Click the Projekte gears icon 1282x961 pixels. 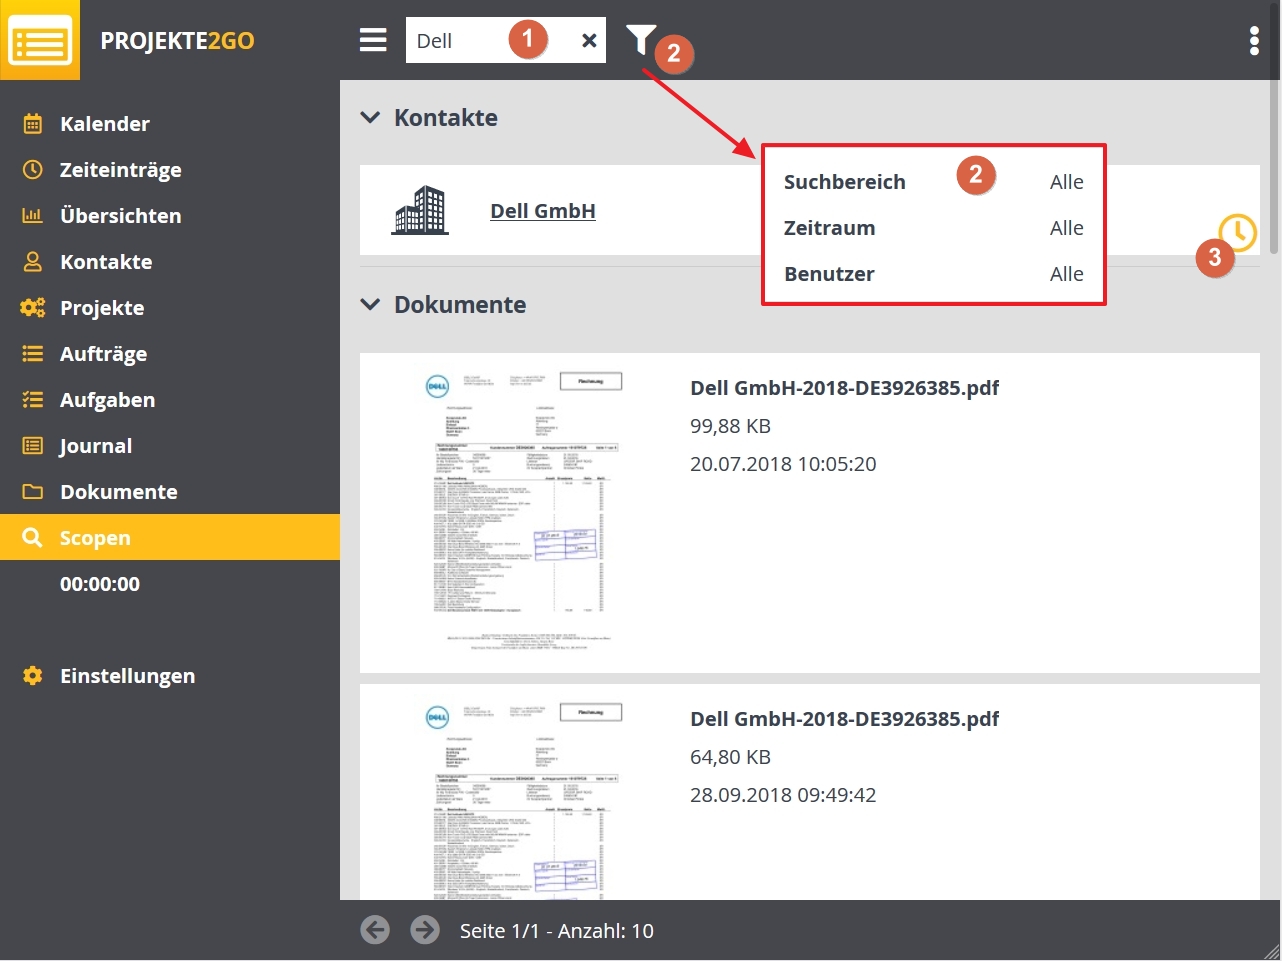(33, 308)
